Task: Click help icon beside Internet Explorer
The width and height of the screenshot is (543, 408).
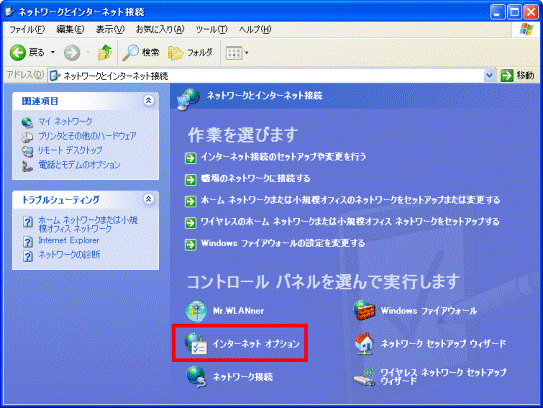Action: click(28, 241)
